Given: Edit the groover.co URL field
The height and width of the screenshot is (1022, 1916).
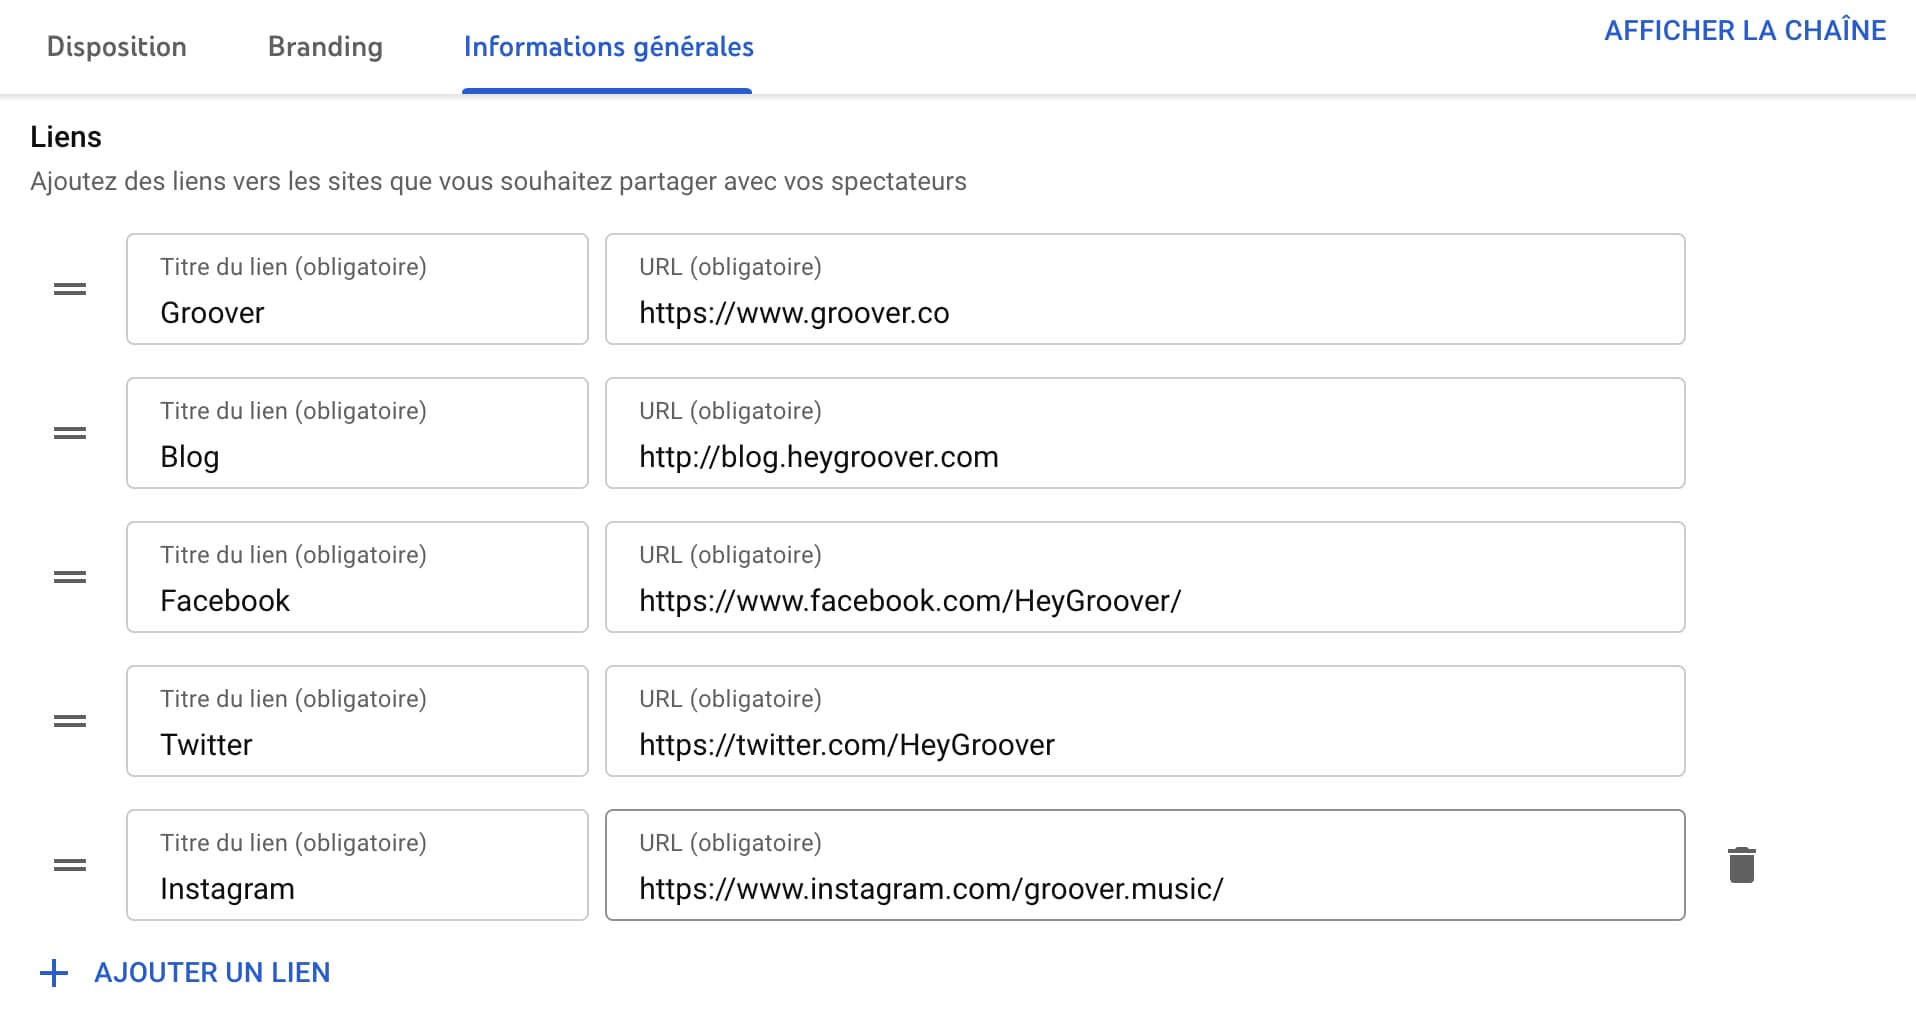Looking at the screenshot, I should pyautogui.click(x=1145, y=289).
